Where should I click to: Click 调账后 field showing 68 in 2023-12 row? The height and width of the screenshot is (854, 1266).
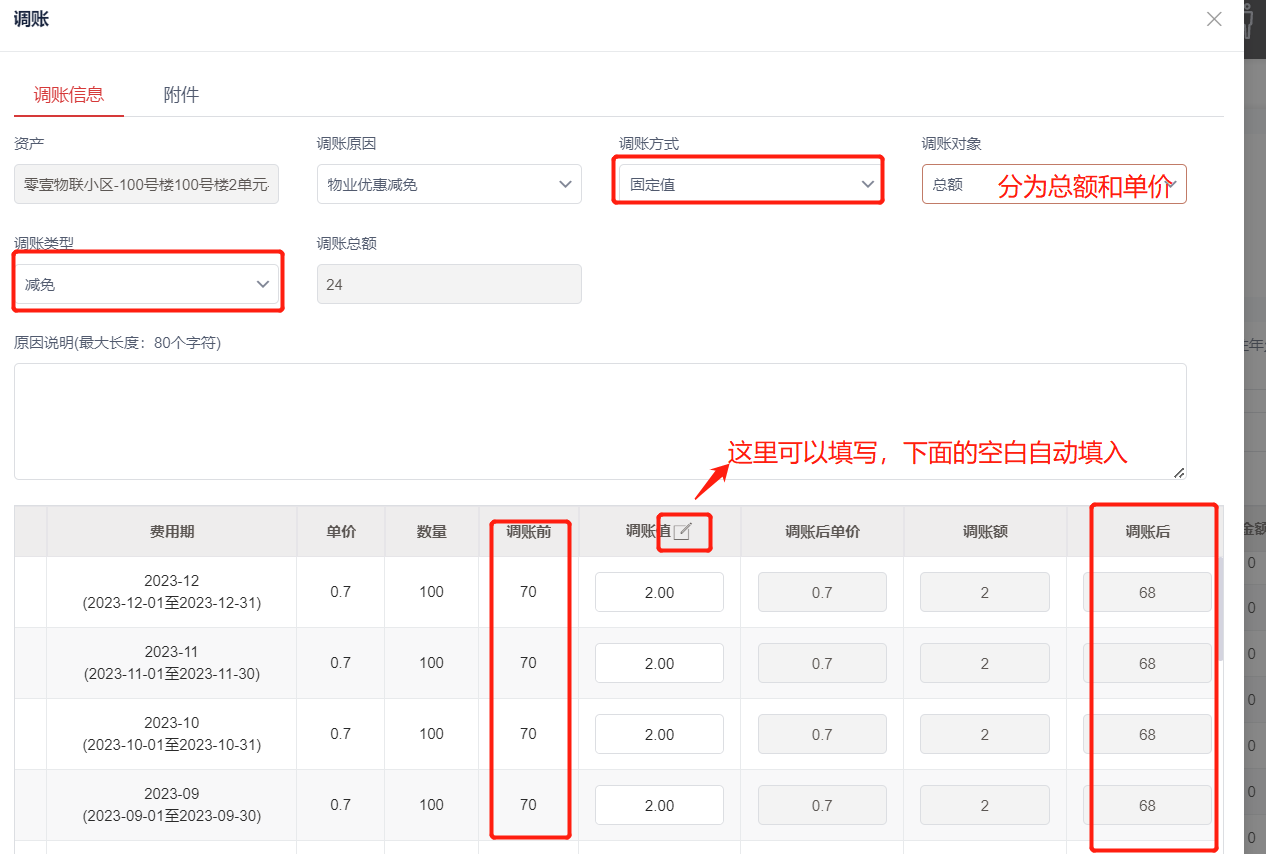pyautogui.click(x=1147, y=592)
